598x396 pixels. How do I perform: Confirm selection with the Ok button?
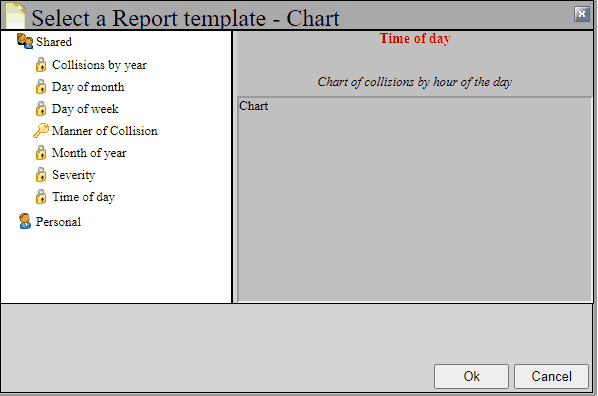click(471, 376)
